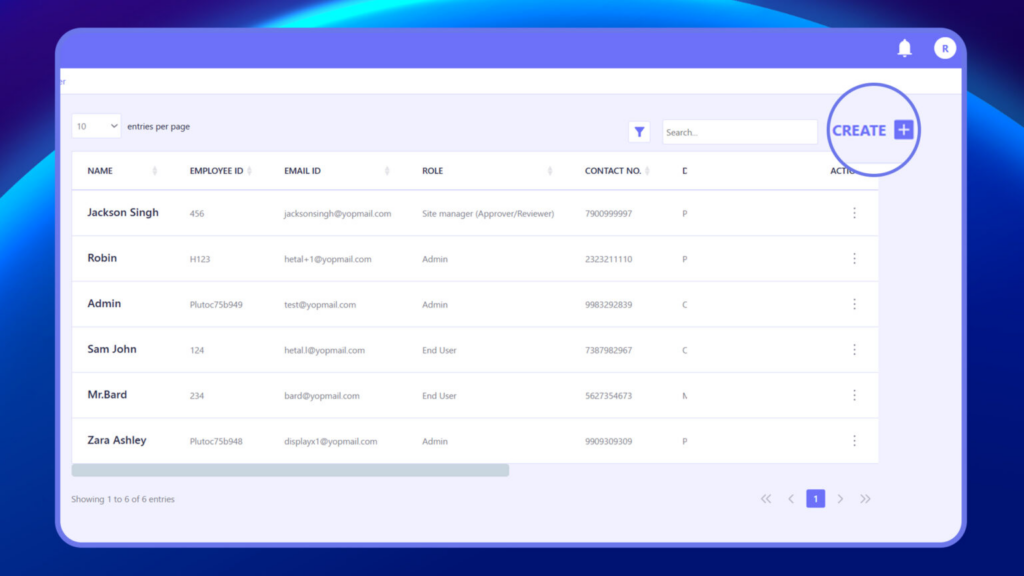Viewport: 1024px width, 576px height.
Task: Select name Mr.Bard
Action: (107, 394)
